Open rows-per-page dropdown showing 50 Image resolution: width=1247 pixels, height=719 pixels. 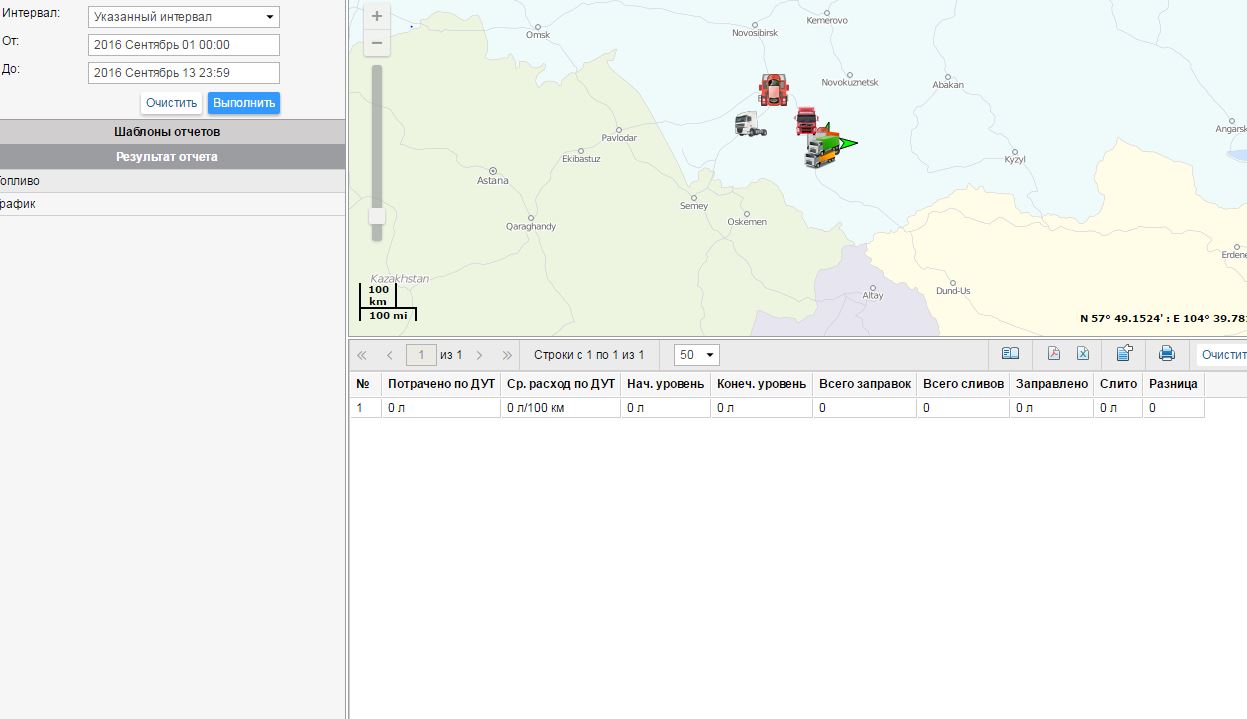point(697,355)
